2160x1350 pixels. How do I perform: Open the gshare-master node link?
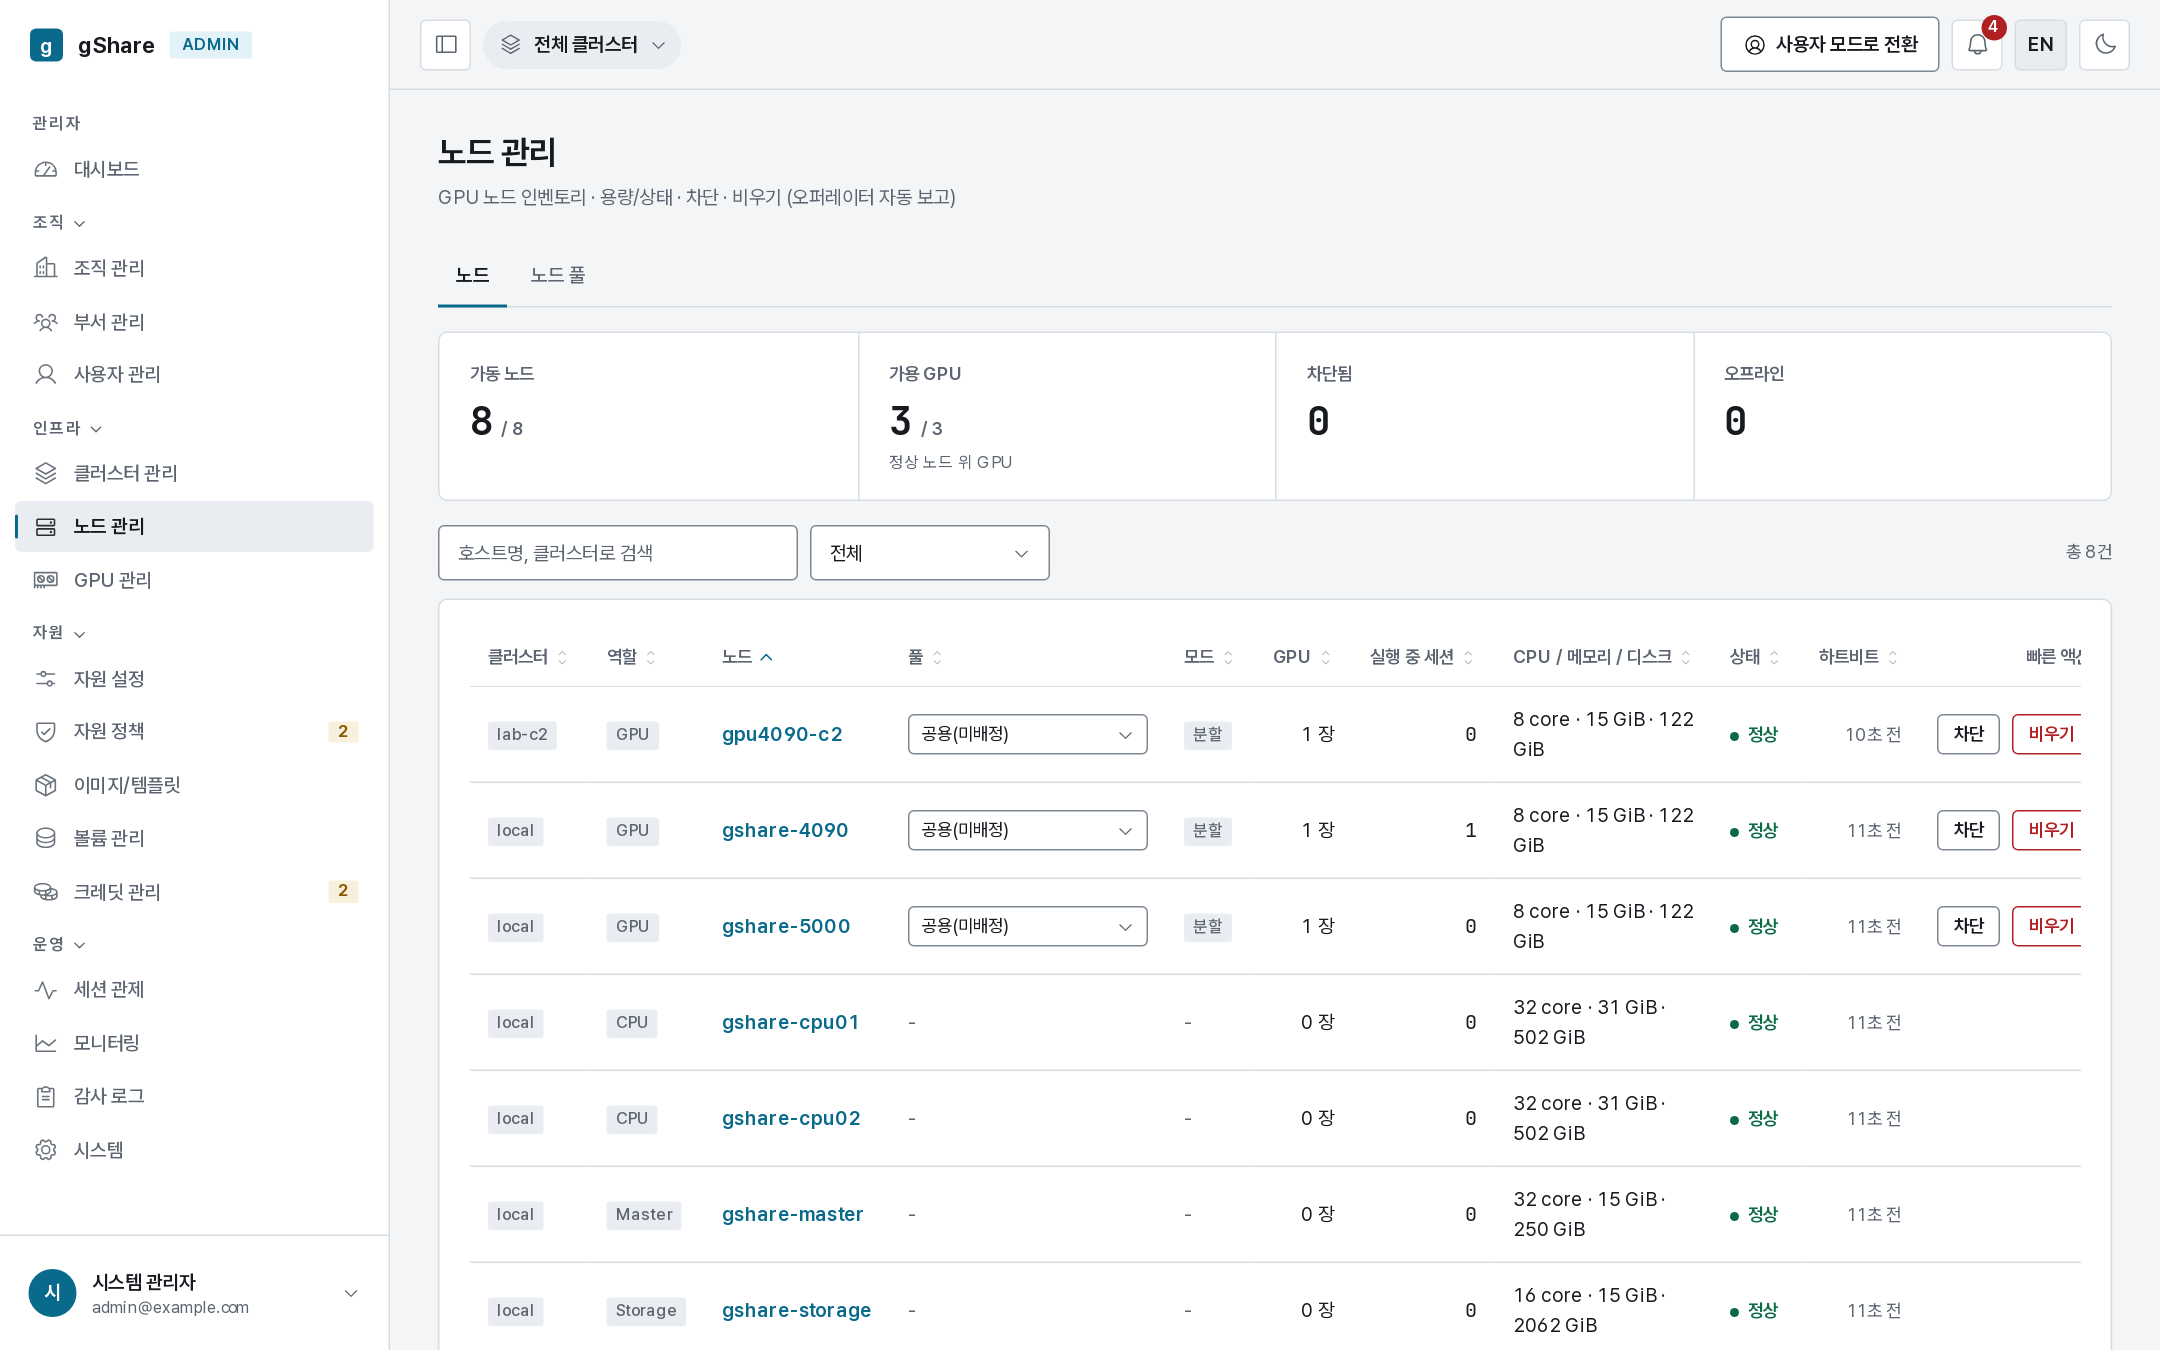point(792,1214)
